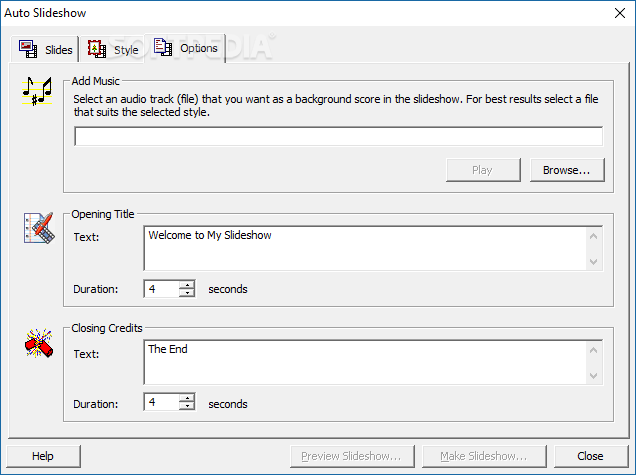Viewport: 636px width, 475px height.
Task: Click the audio track file path field
Action: [x=338, y=136]
